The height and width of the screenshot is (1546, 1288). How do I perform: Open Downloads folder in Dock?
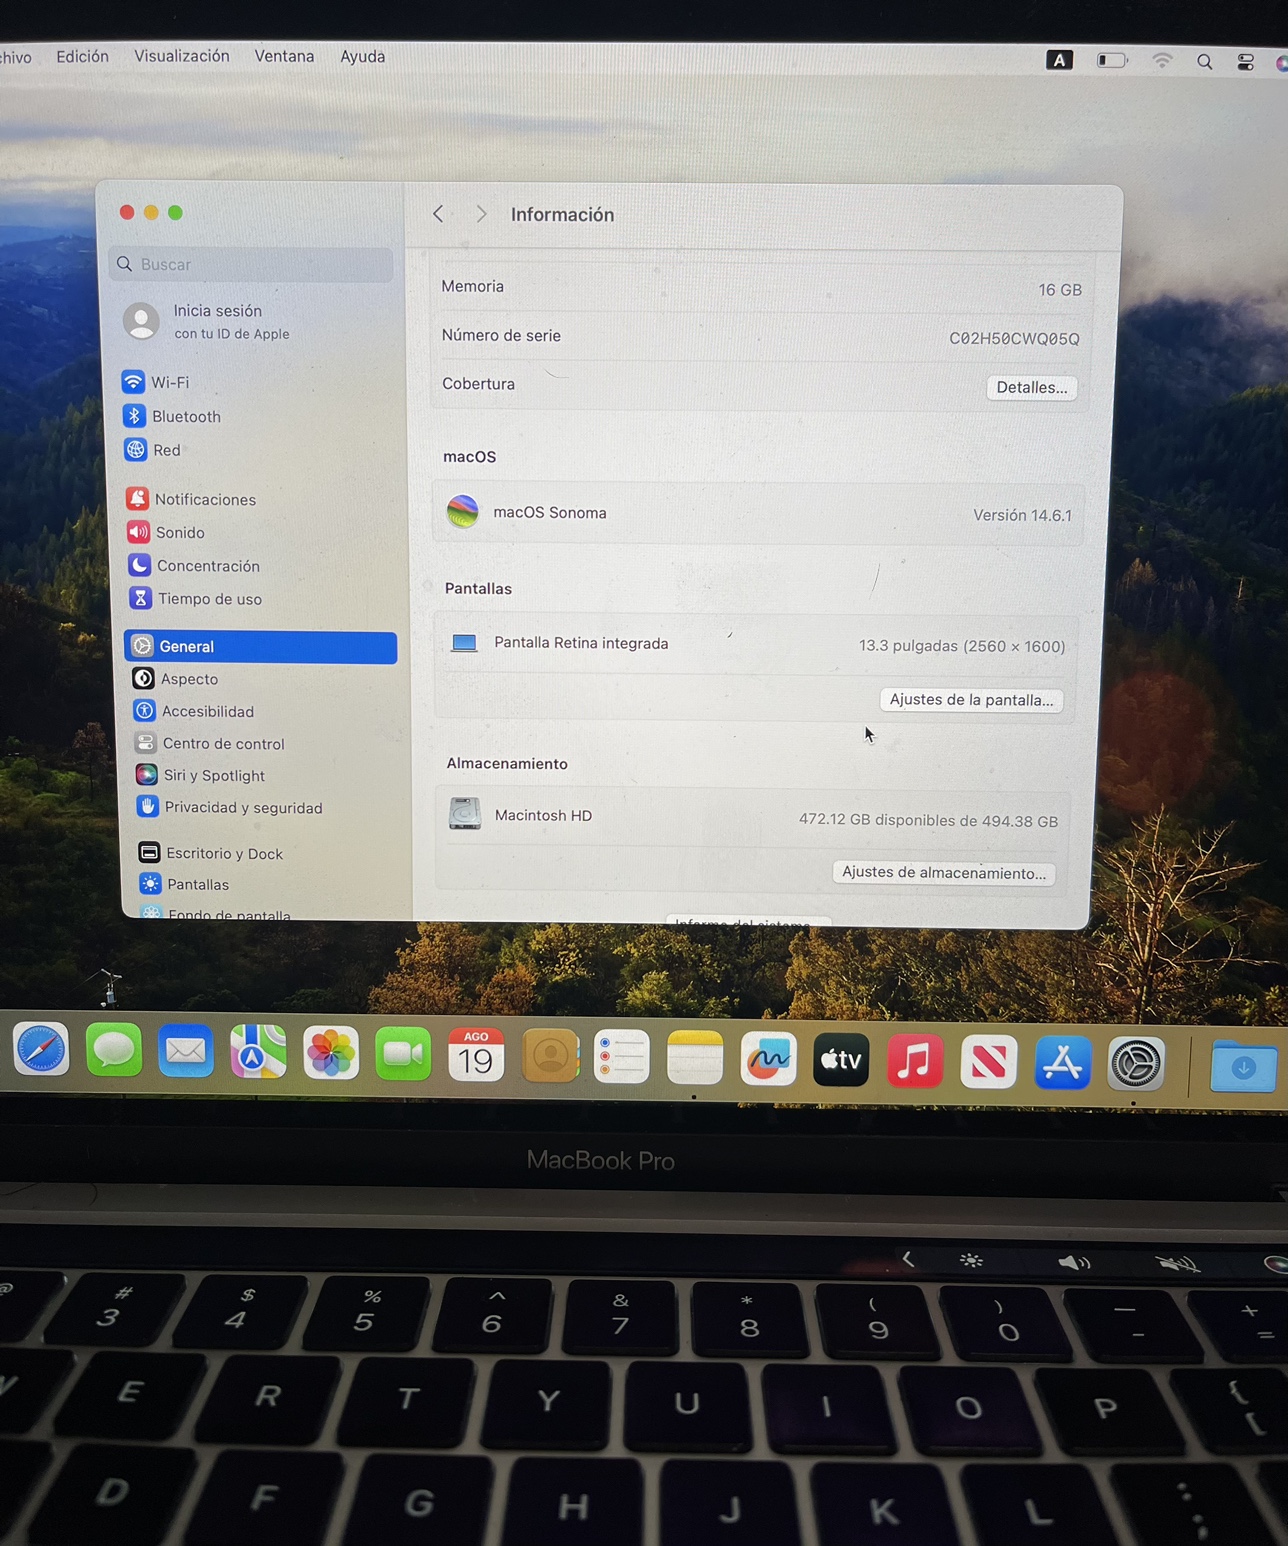pyautogui.click(x=1243, y=1067)
